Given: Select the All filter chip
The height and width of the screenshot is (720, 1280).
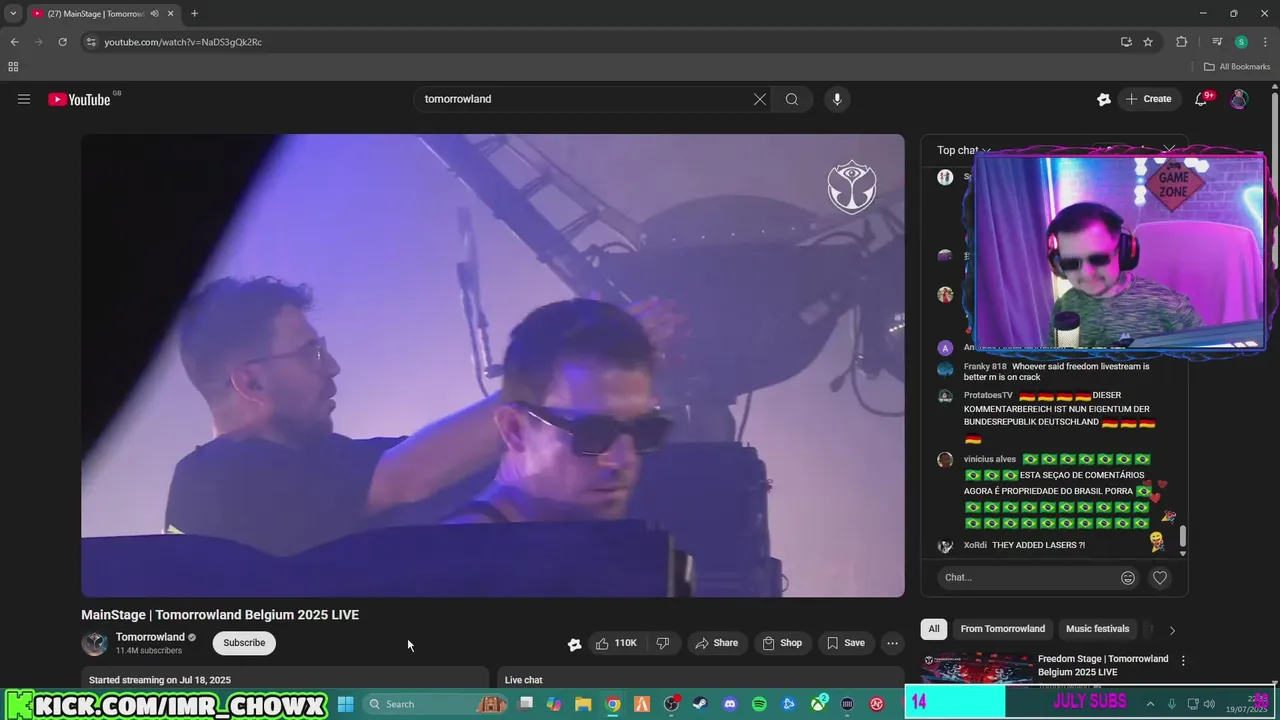Looking at the screenshot, I should (x=934, y=629).
